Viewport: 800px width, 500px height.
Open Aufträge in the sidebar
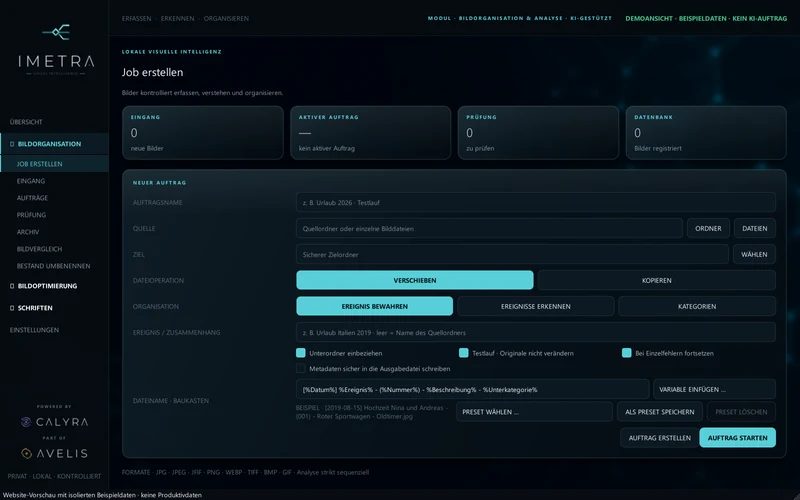coord(32,198)
